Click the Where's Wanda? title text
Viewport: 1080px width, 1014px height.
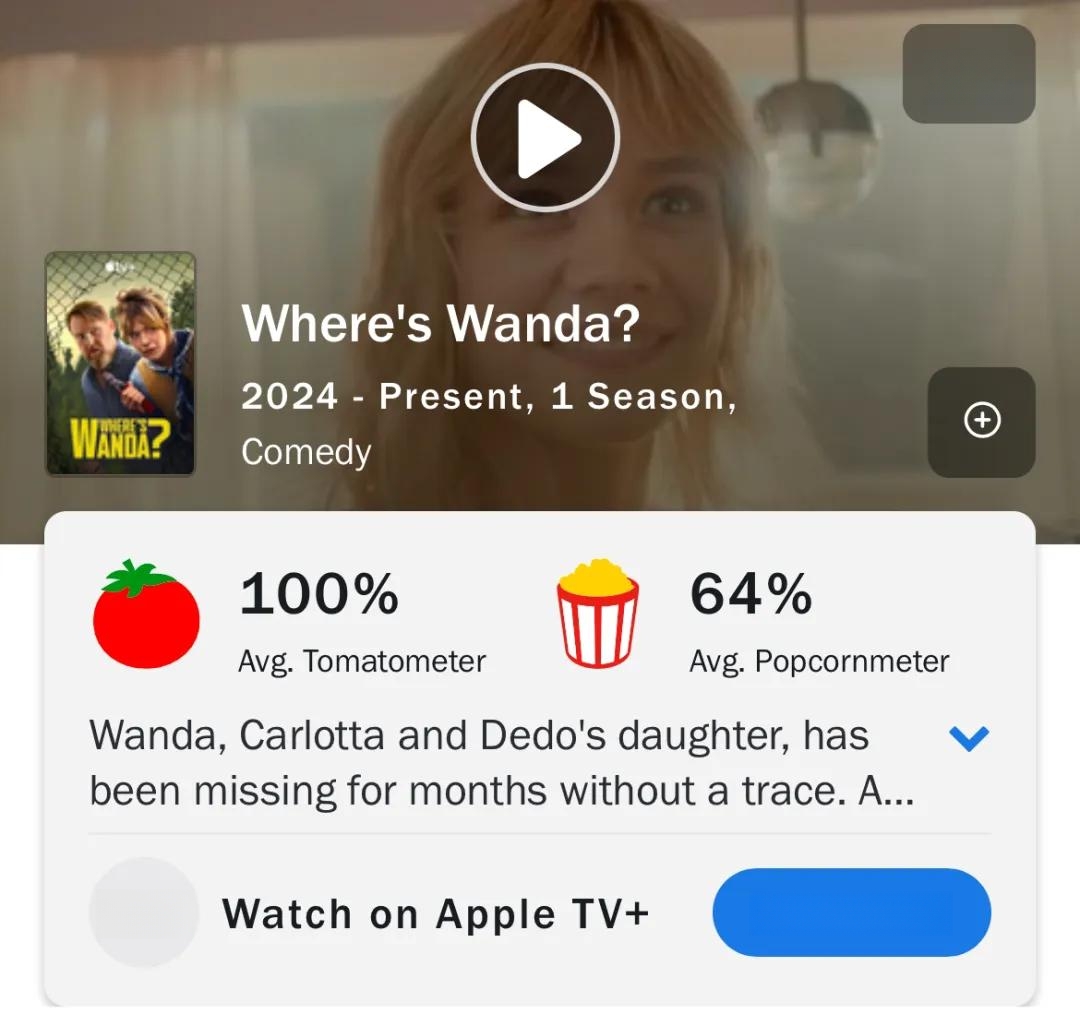[441, 324]
